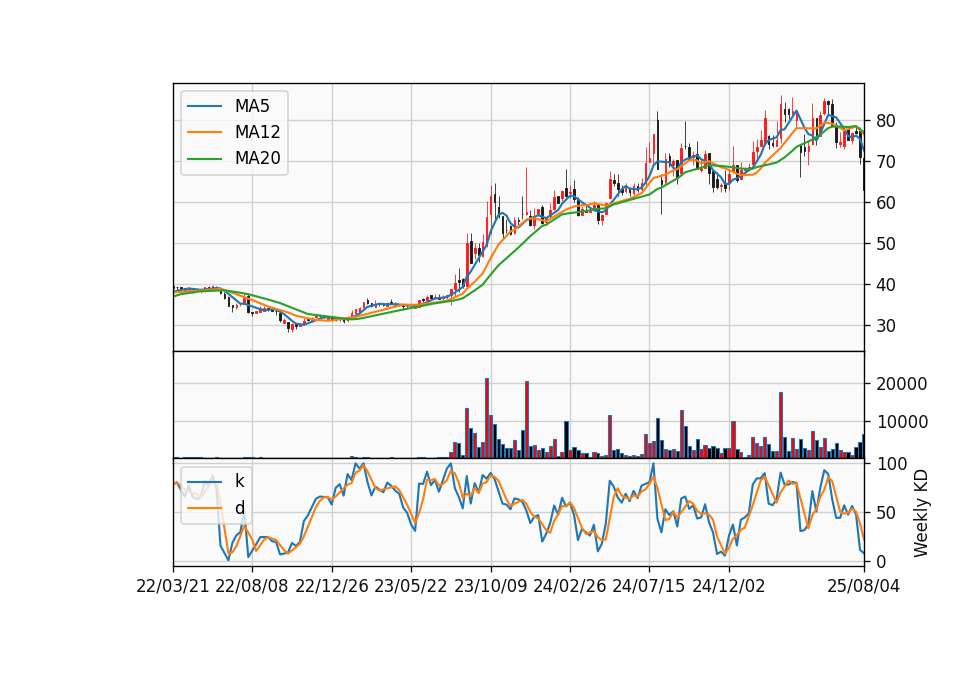
Task: Click the blue MA5 legend line sample
Action: click(204, 106)
